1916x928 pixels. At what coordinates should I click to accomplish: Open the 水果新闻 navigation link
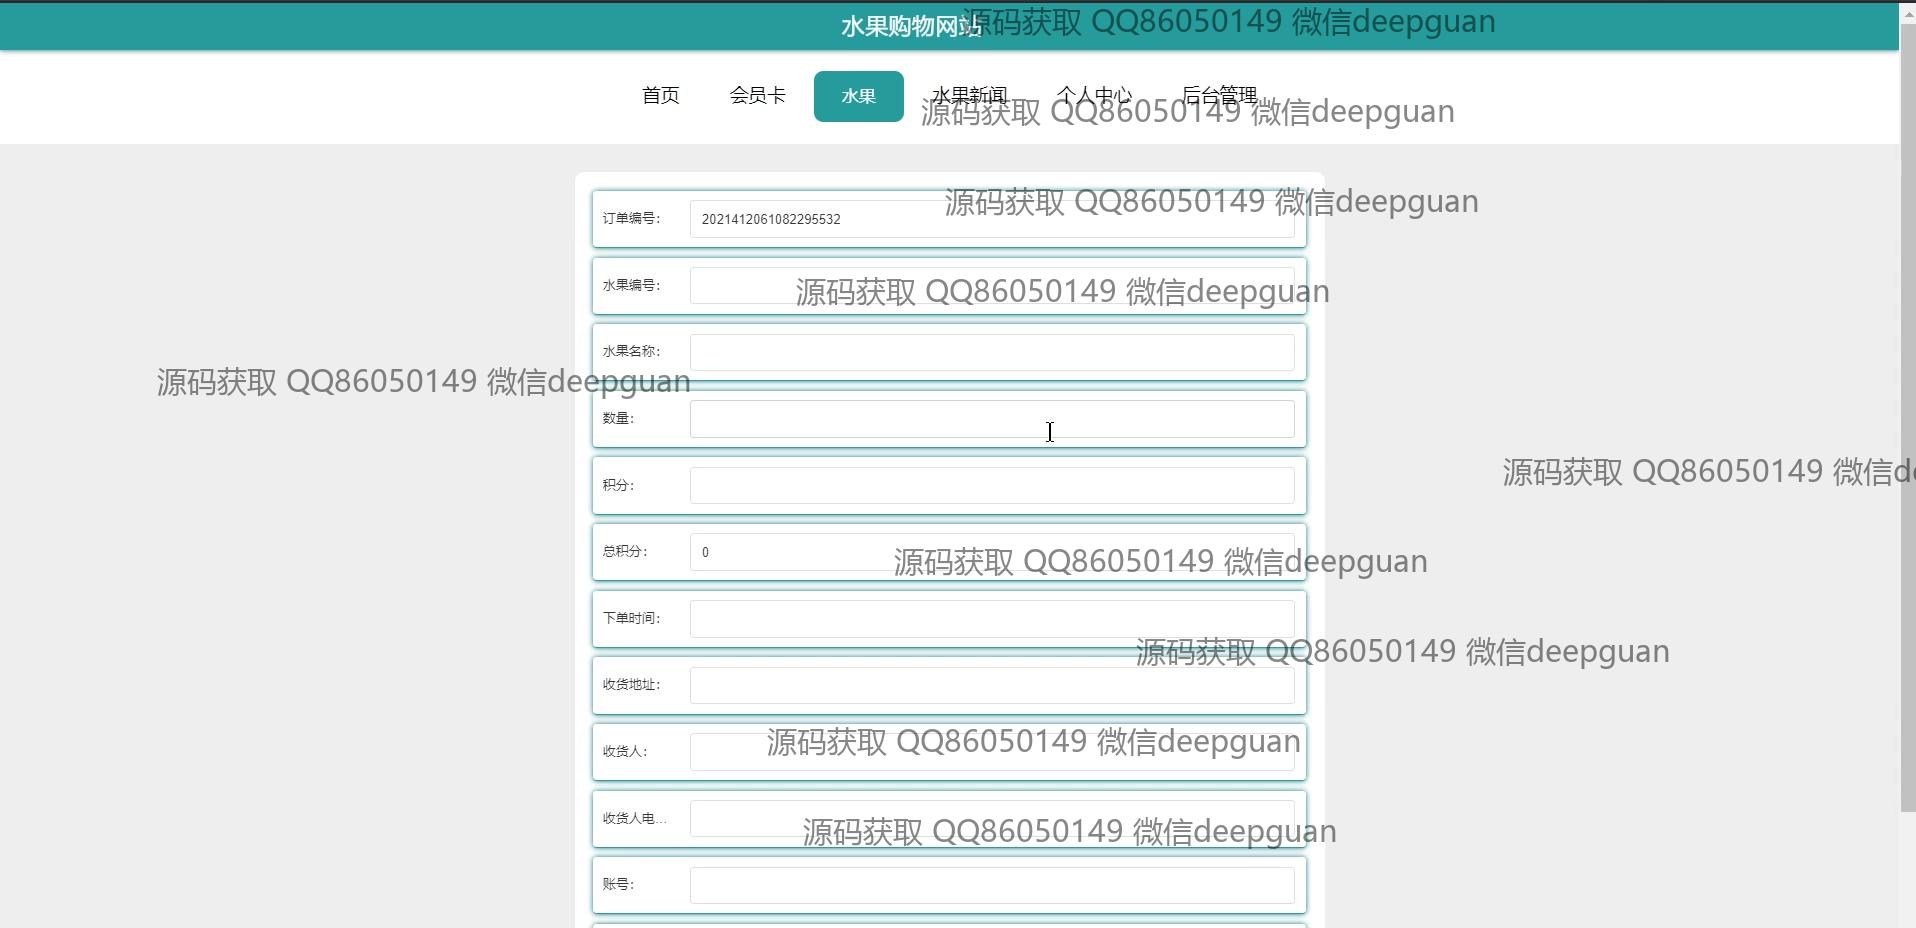point(968,96)
